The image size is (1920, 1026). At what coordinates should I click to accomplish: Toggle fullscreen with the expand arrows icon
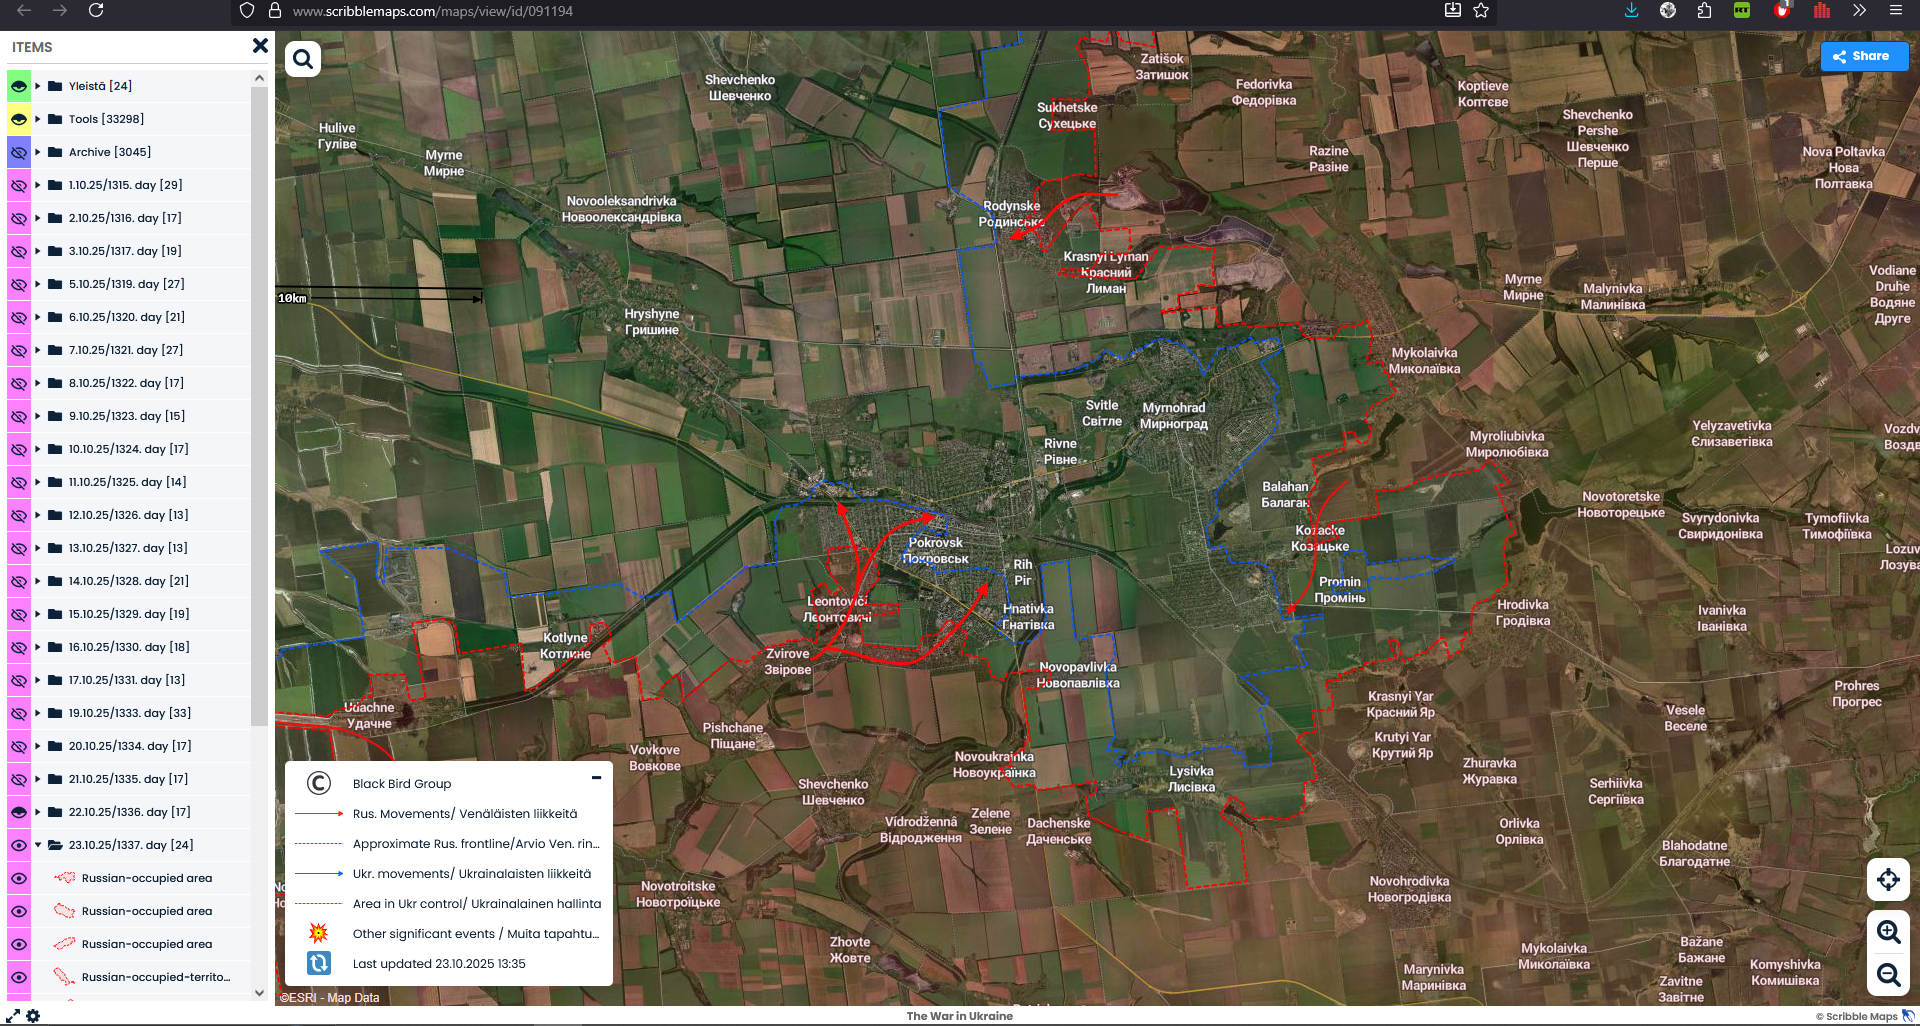click(x=13, y=1016)
